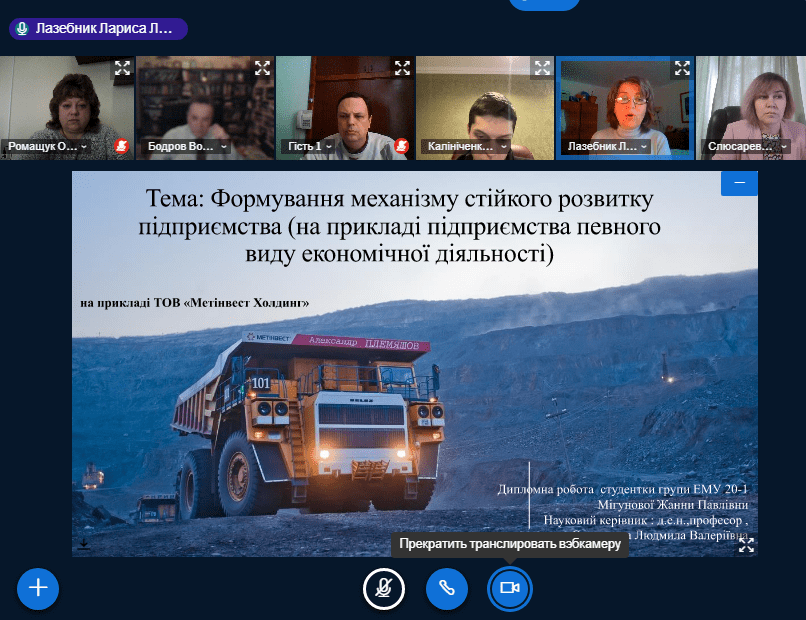Unmute the microphone button
Screen dimensions: 806x620
pos(383,588)
